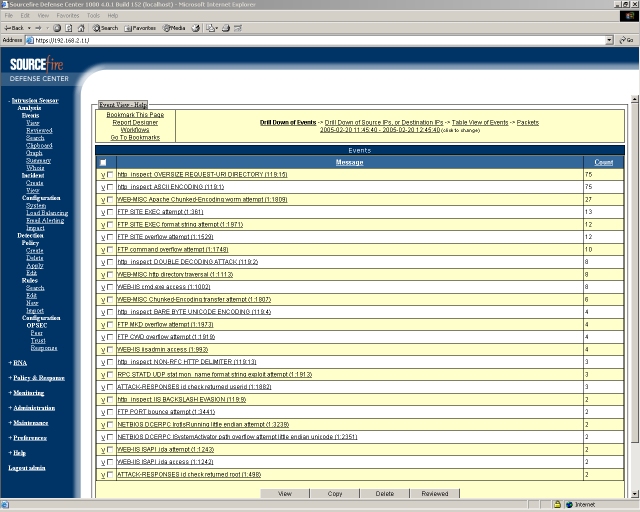640x512 pixels.
Task: Check the FTP command overflow attempt checkbox
Action: [110, 249]
